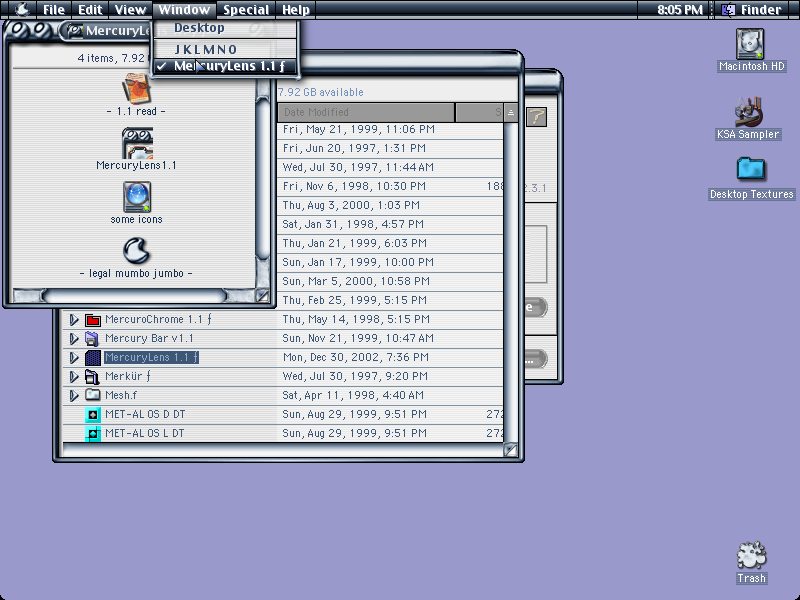Screen dimensions: 800x600
Task: Select the MET-AL OS D DT file icon
Action: (x=93, y=415)
